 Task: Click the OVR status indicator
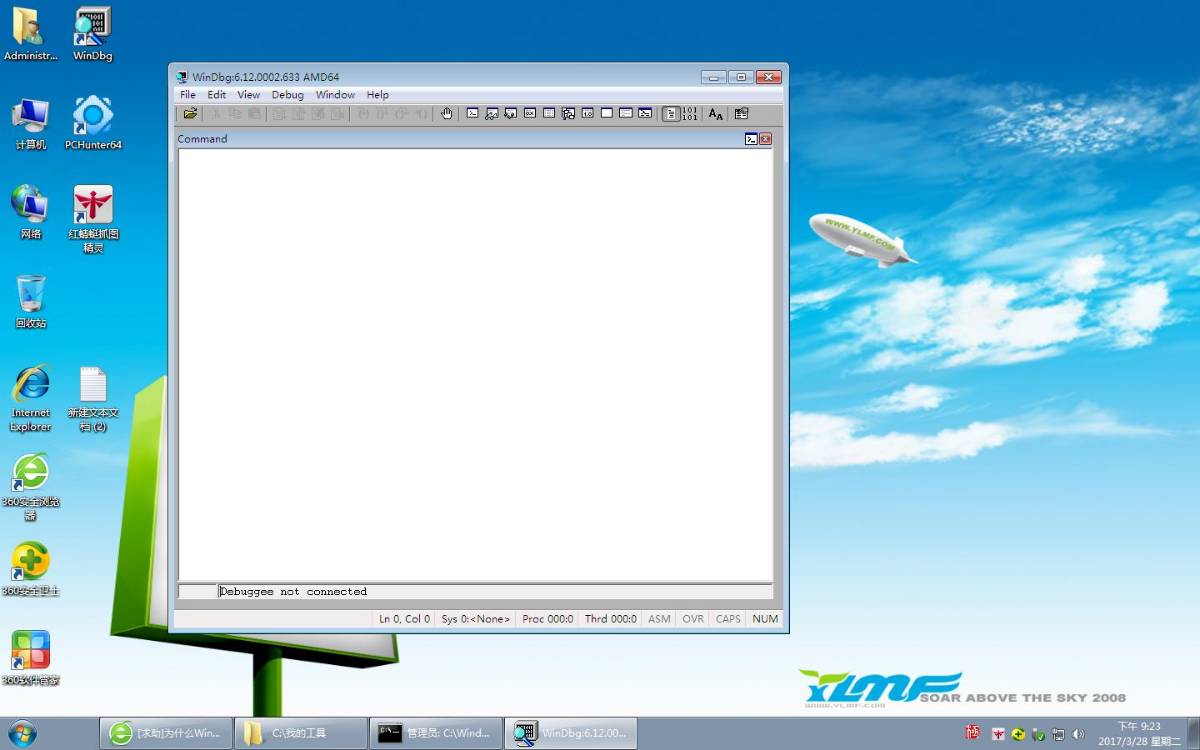[x=693, y=619]
